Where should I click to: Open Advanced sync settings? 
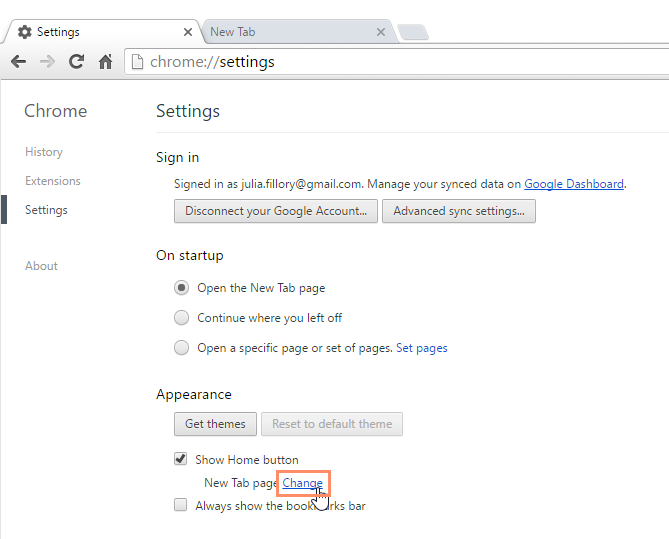(459, 211)
